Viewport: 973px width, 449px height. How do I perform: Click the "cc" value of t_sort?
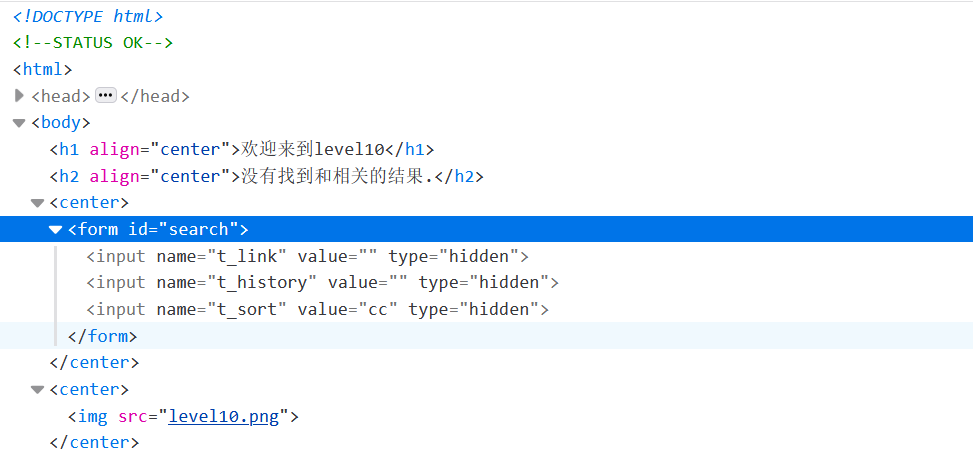[379, 309]
